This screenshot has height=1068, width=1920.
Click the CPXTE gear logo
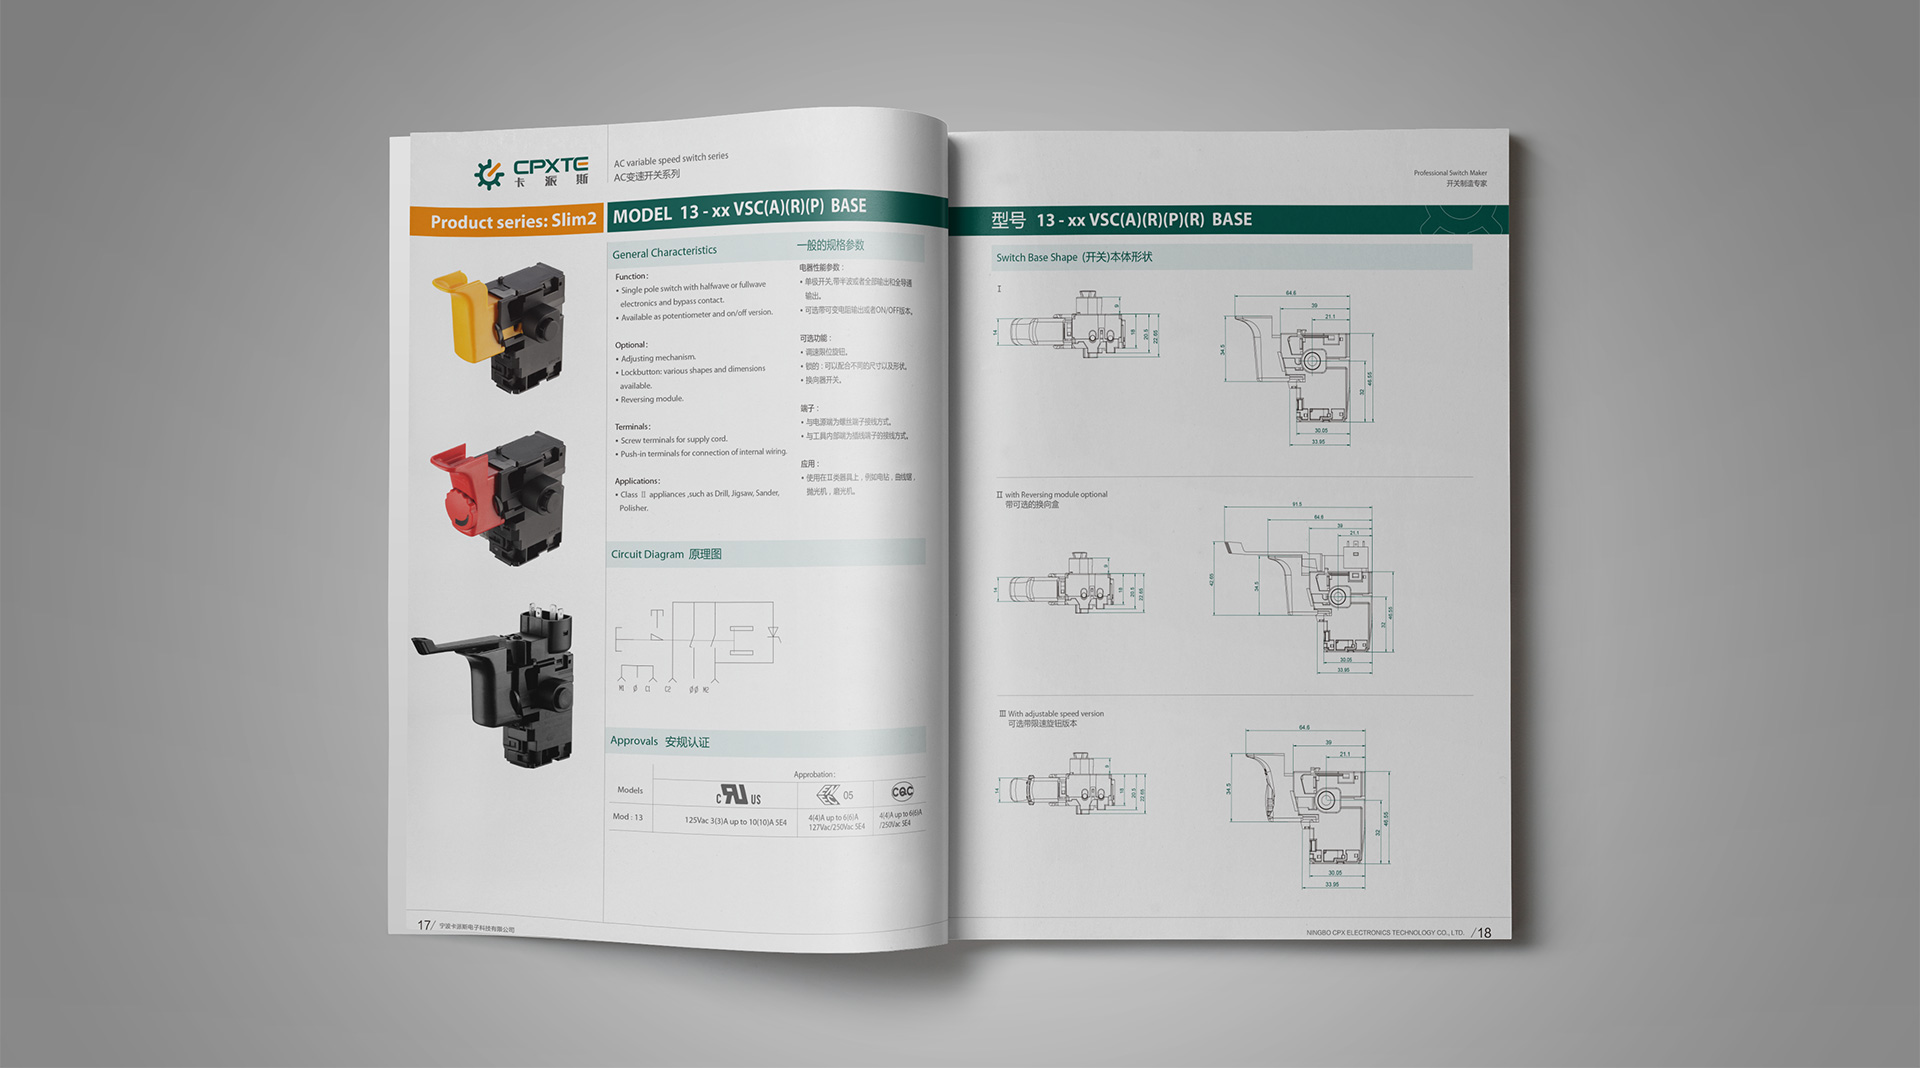pyautogui.click(x=489, y=174)
